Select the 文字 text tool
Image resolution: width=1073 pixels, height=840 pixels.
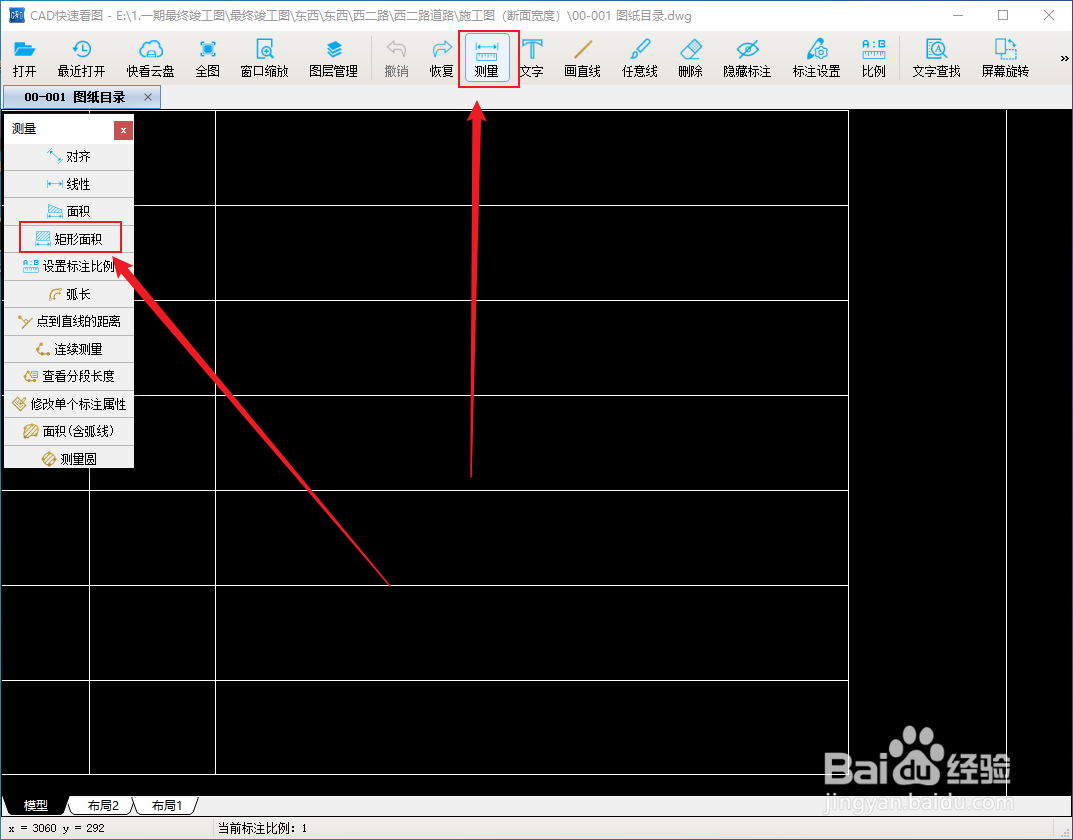pos(532,58)
